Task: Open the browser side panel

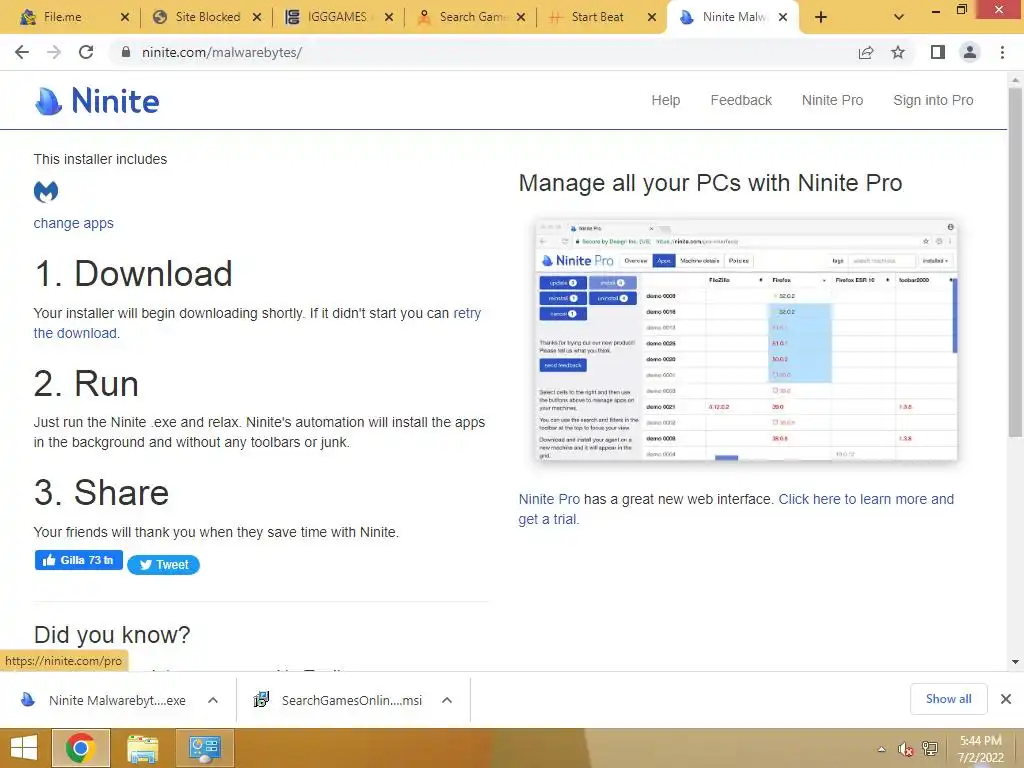Action: pyautogui.click(x=938, y=52)
